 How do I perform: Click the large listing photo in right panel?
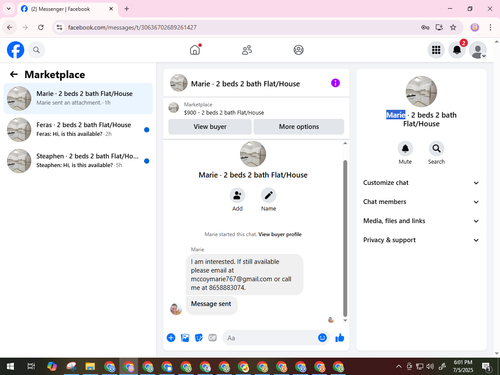point(421,91)
